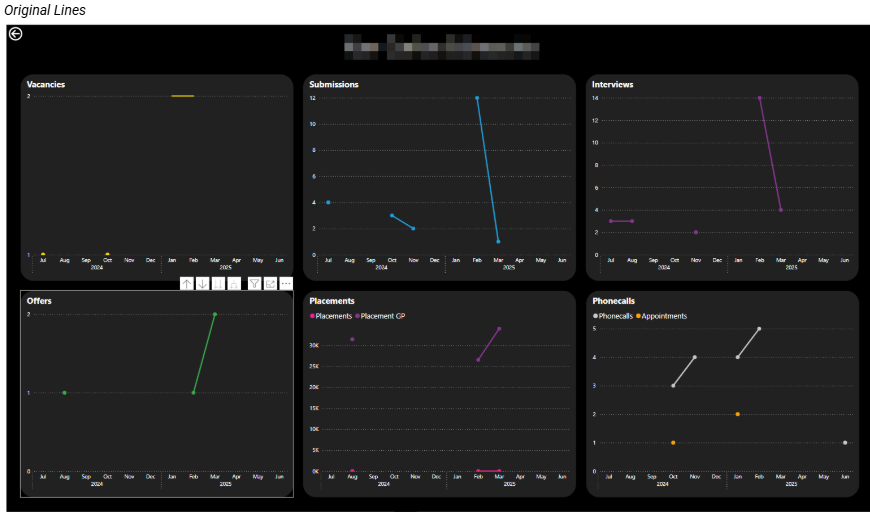Select Oct data point in Submissions chart
Screen dimensions: 870x512
point(392,215)
